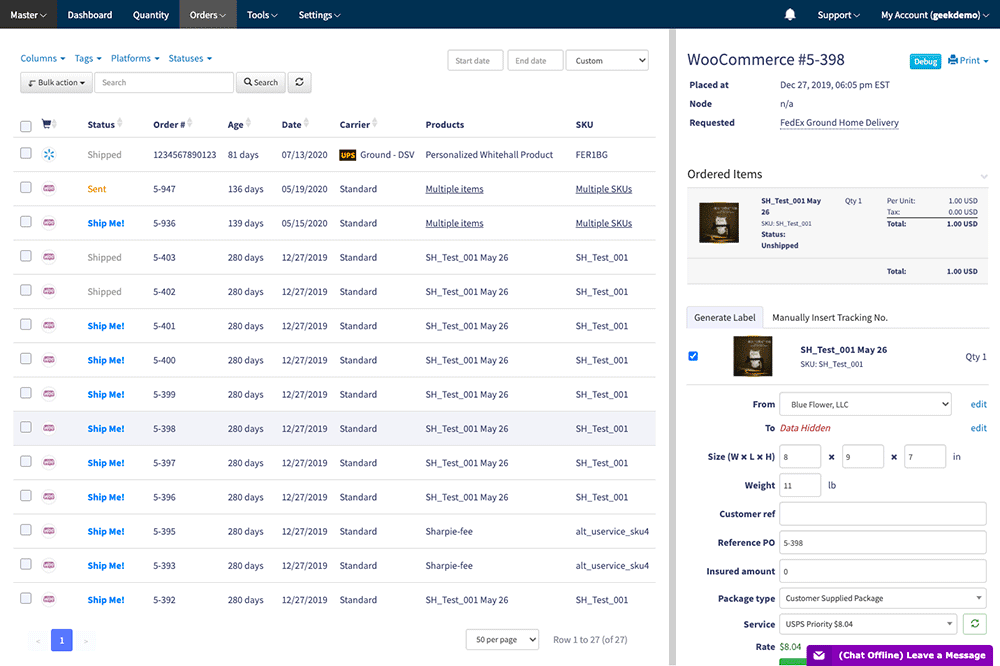Click inside the Customer ref input field
This screenshot has width=1000, height=666.
[x=882, y=514]
